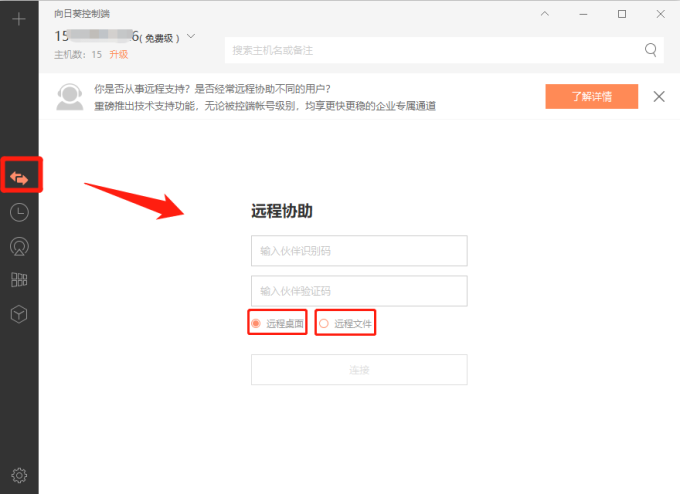Select the 远程文件 radio option

pos(323,324)
